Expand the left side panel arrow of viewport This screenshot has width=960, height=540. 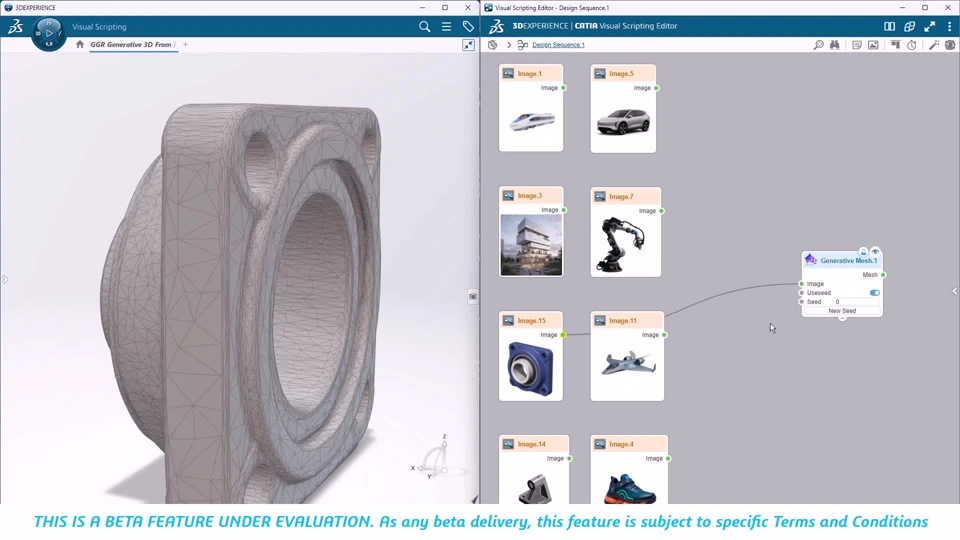point(5,280)
